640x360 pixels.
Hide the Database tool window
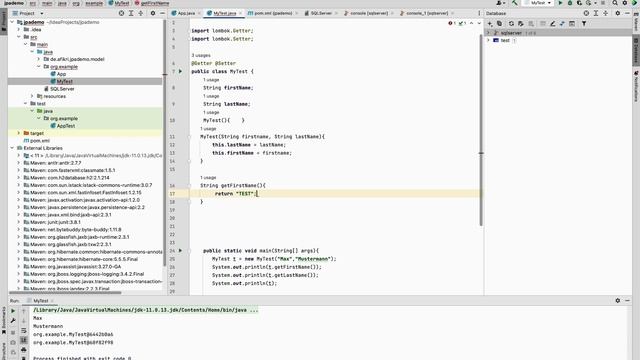(x=627, y=13)
